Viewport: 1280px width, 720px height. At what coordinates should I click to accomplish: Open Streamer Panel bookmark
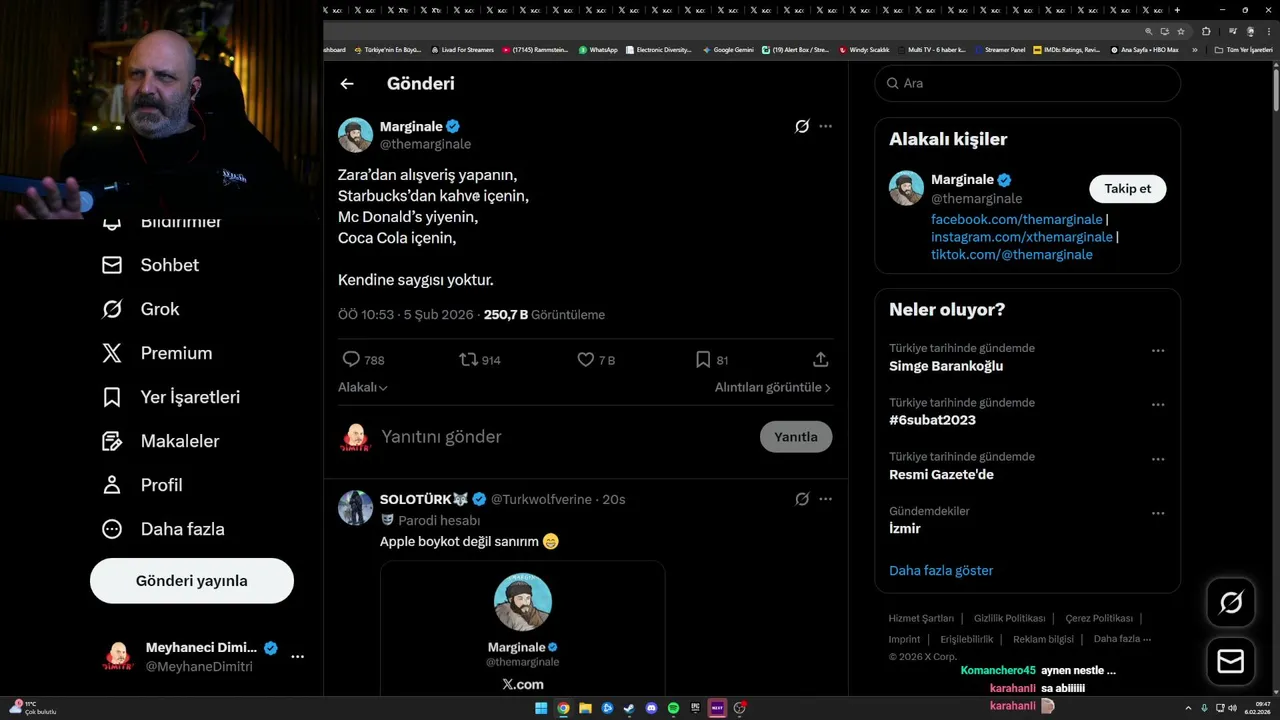click(999, 49)
